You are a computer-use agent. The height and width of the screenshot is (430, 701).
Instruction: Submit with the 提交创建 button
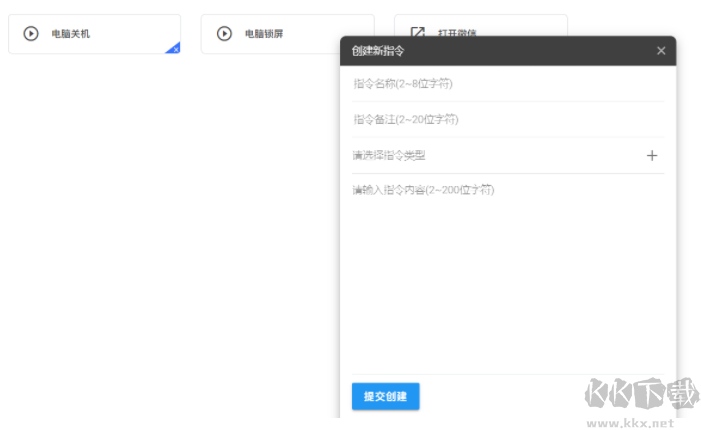click(385, 396)
